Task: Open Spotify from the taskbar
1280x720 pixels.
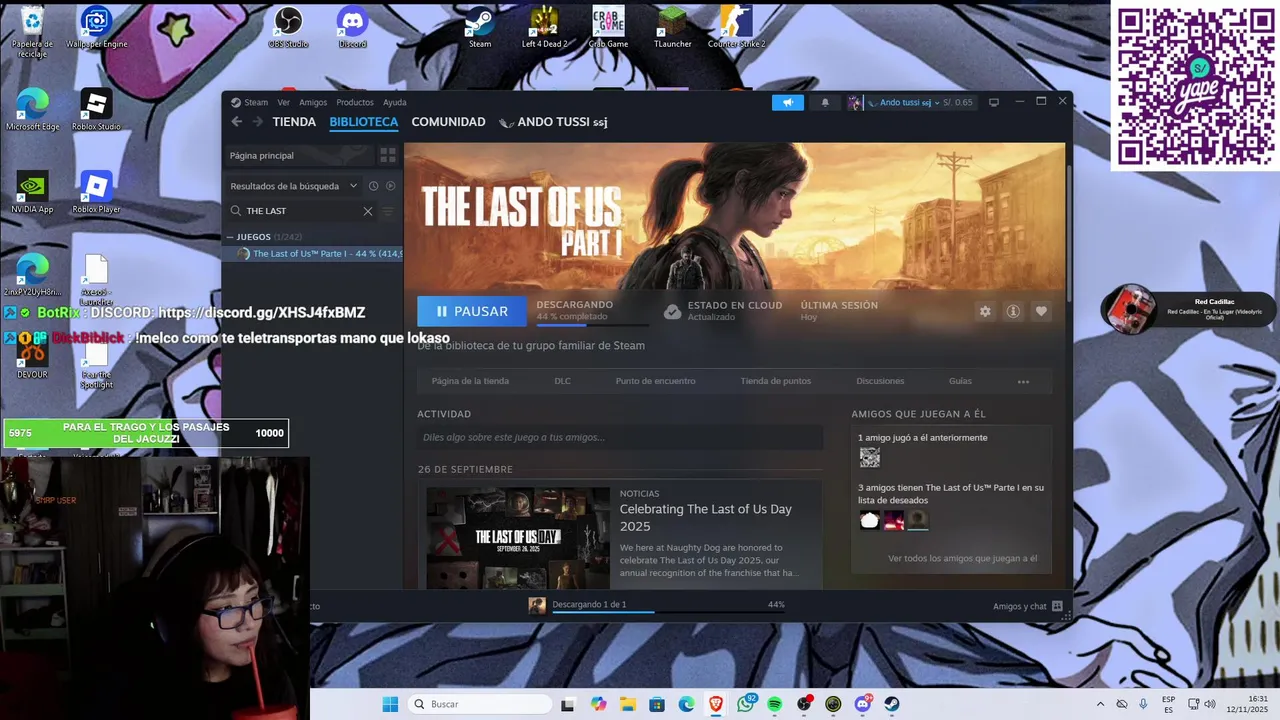Action: [x=775, y=704]
